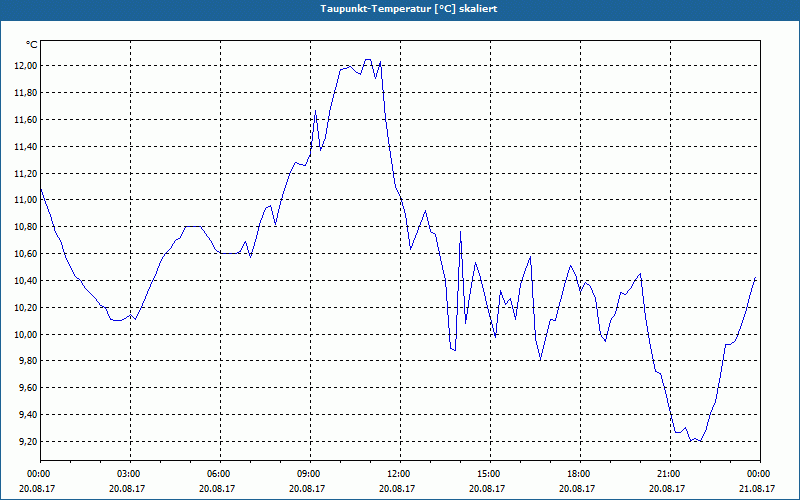Select the 10,20 y-axis label

(27, 308)
